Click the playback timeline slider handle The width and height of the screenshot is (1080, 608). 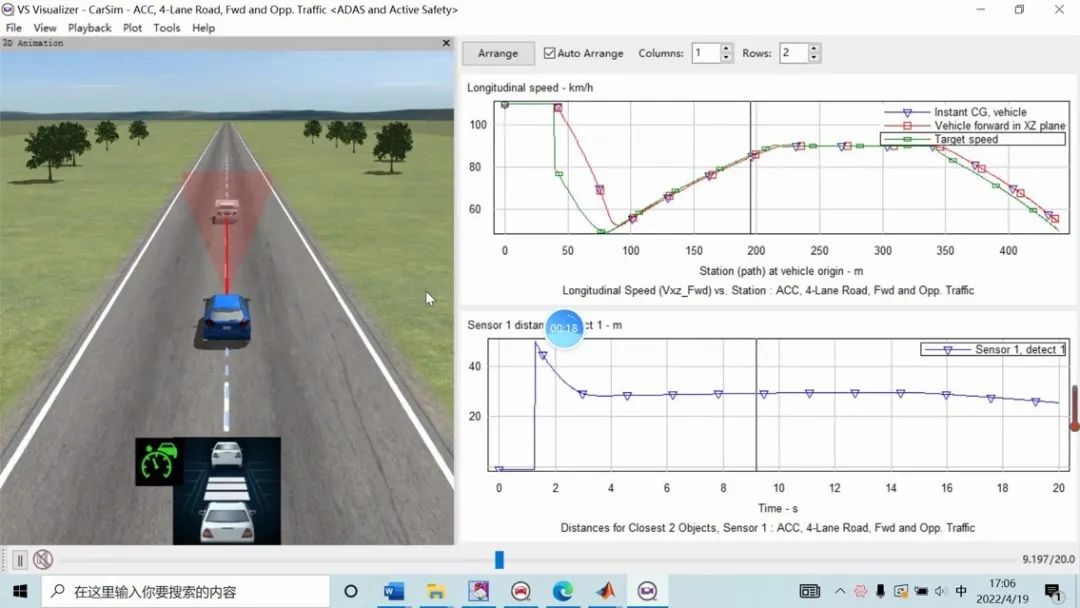click(x=499, y=560)
